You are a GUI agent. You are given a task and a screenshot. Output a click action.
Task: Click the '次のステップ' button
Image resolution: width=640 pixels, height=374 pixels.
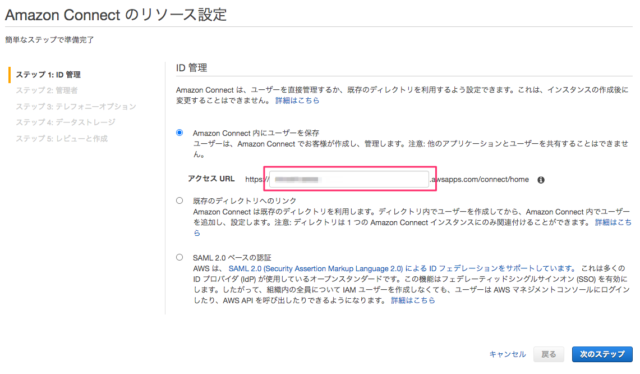click(x=602, y=354)
